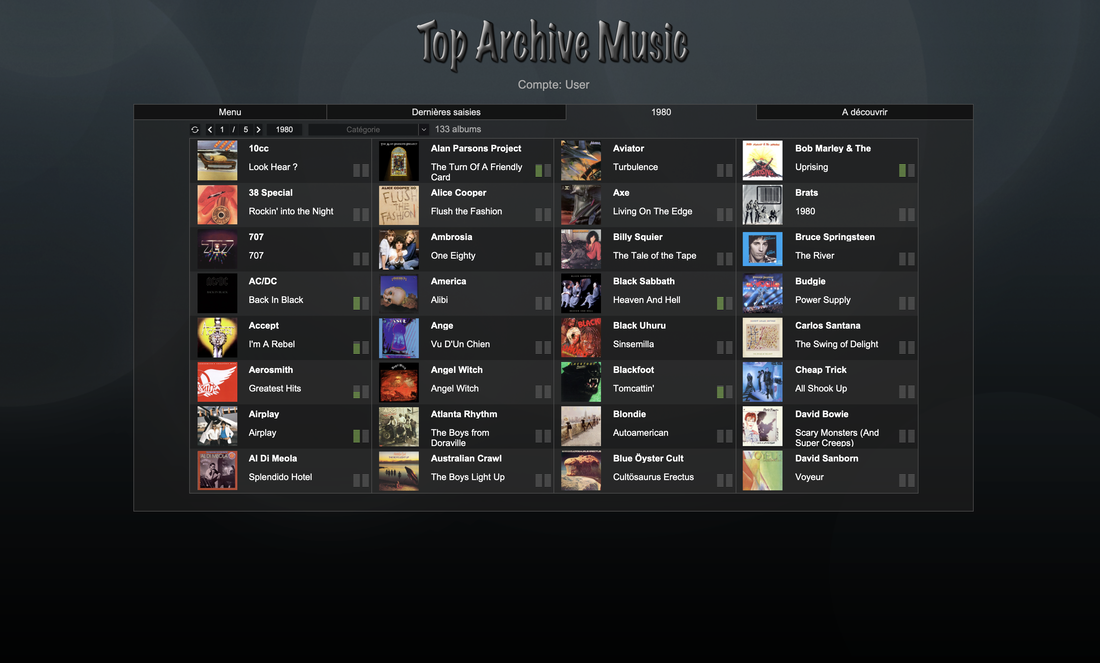This screenshot has height=663, width=1100.
Task: Open the AC/DC Back In Black cover
Action: (x=217, y=293)
